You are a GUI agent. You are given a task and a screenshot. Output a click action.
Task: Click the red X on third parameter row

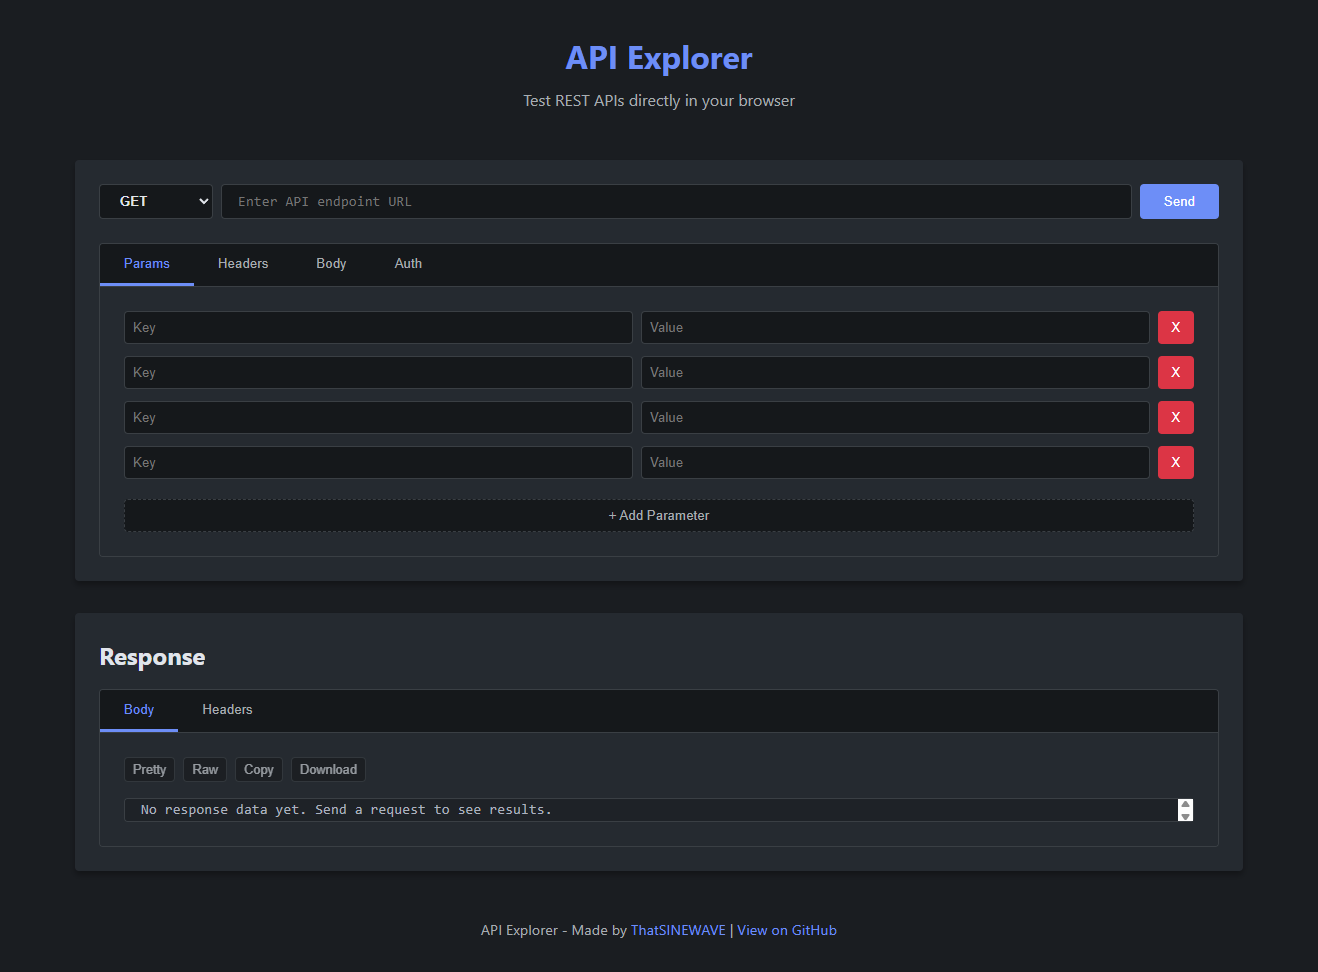pyautogui.click(x=1175, y=417)
